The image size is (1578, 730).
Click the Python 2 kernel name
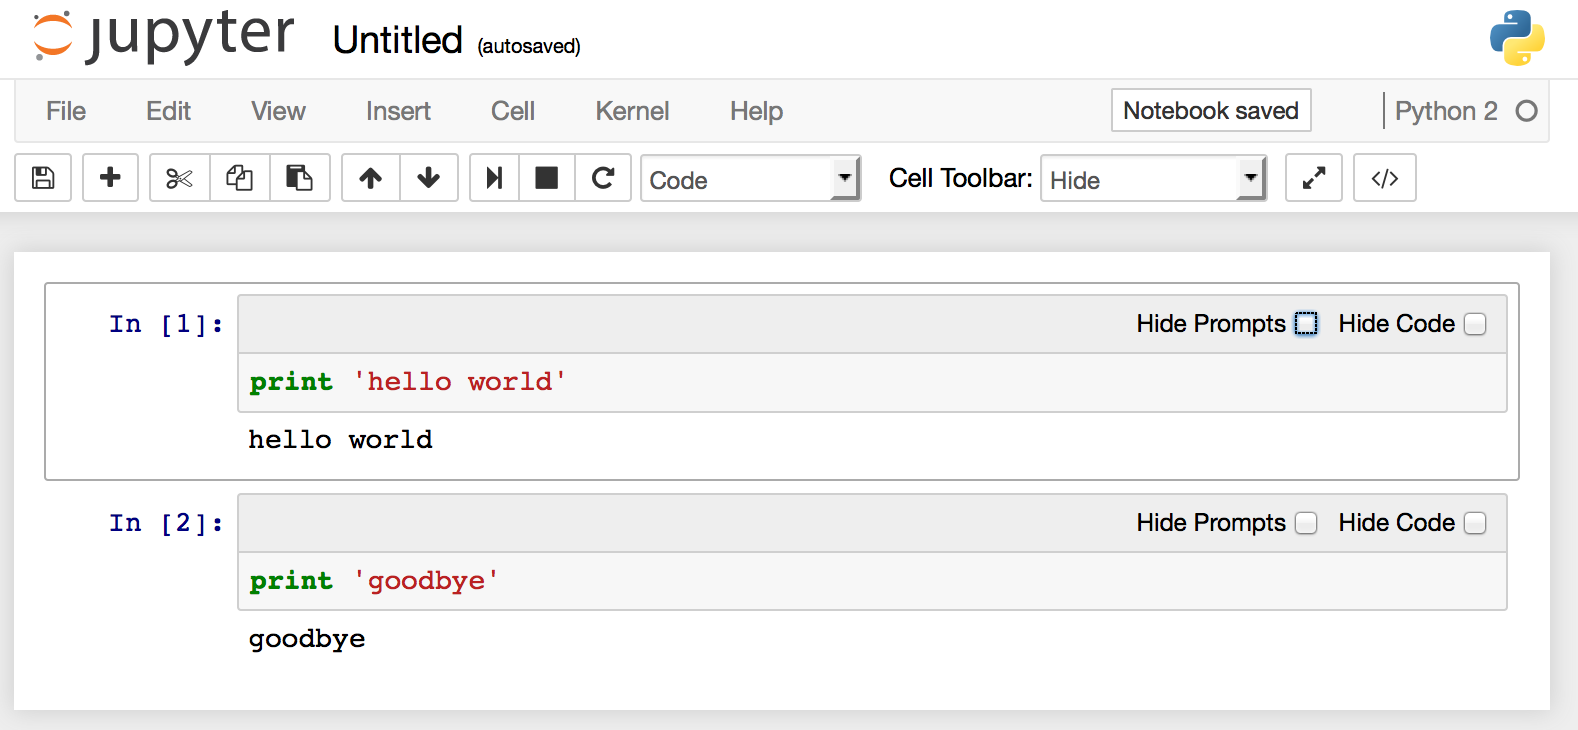pyautogui.click(x=1446, y=111)
